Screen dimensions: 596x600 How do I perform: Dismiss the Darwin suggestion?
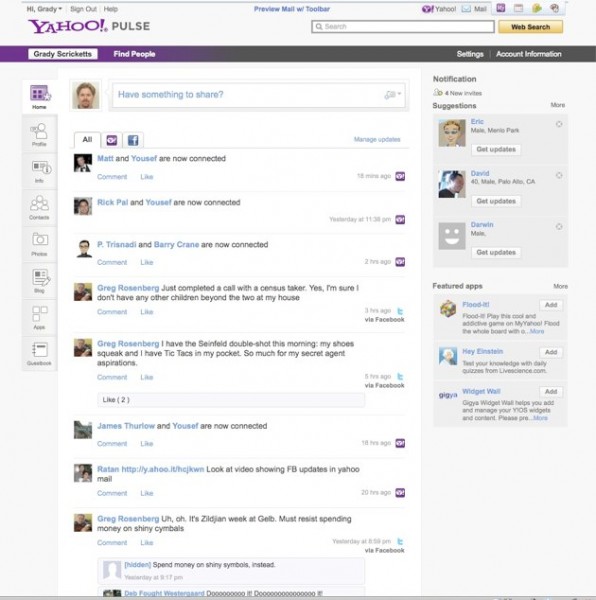point(559,227)
